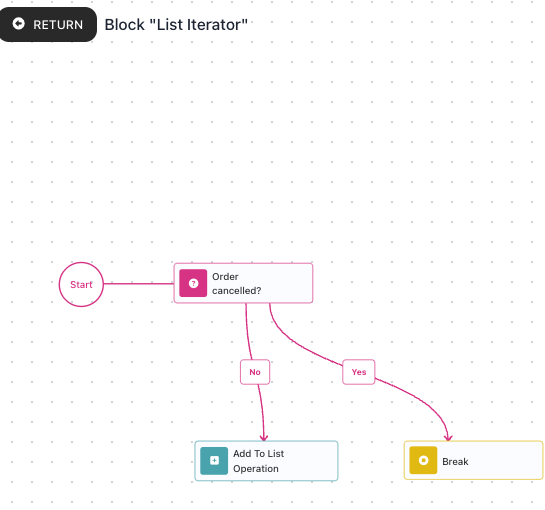
Task: Open the "Order cancelled?" condition node
Action: pyautogui.click(x=243, y=283)
